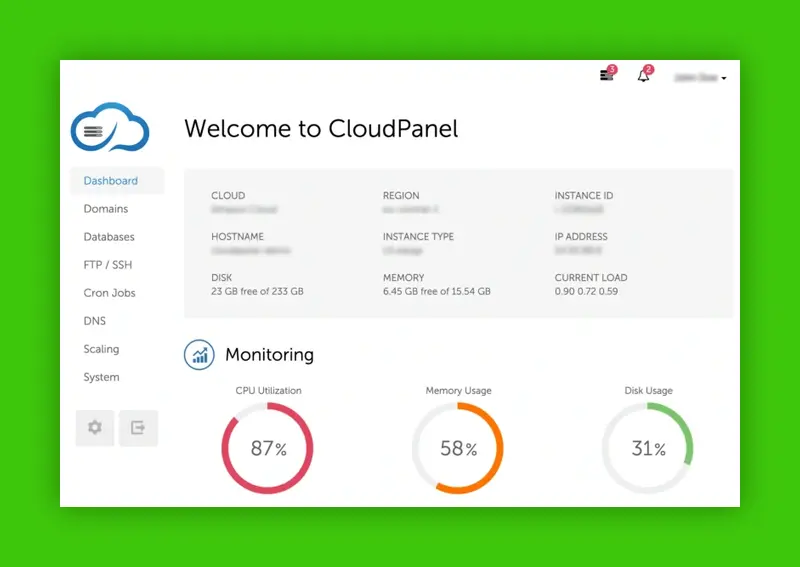Open the FTP / SSH page
Image resolution: width=800 pixels, height=567 pixels.
coord(108,265)
